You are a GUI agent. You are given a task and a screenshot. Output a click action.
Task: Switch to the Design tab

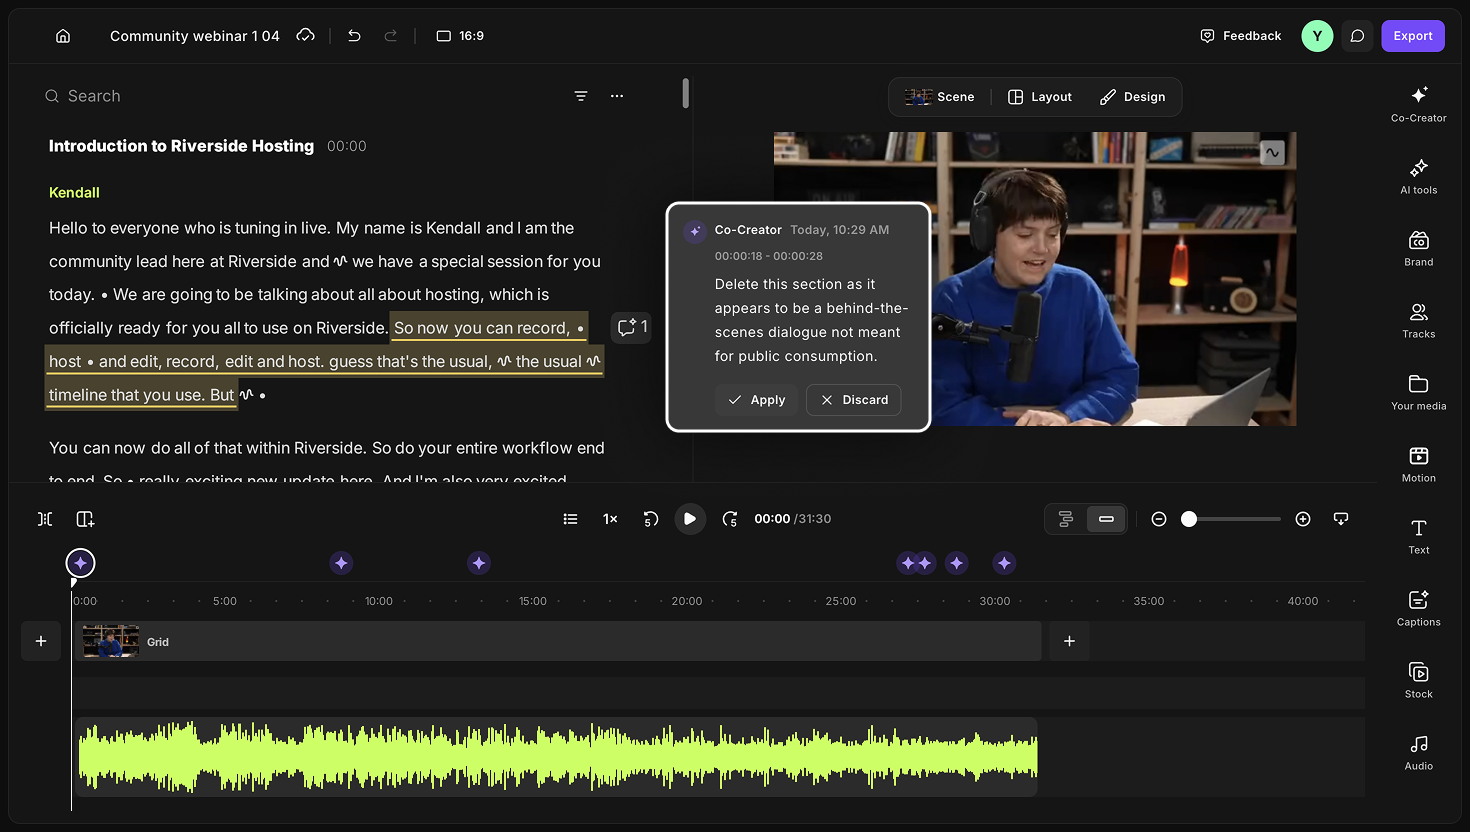click(1133, 97)
